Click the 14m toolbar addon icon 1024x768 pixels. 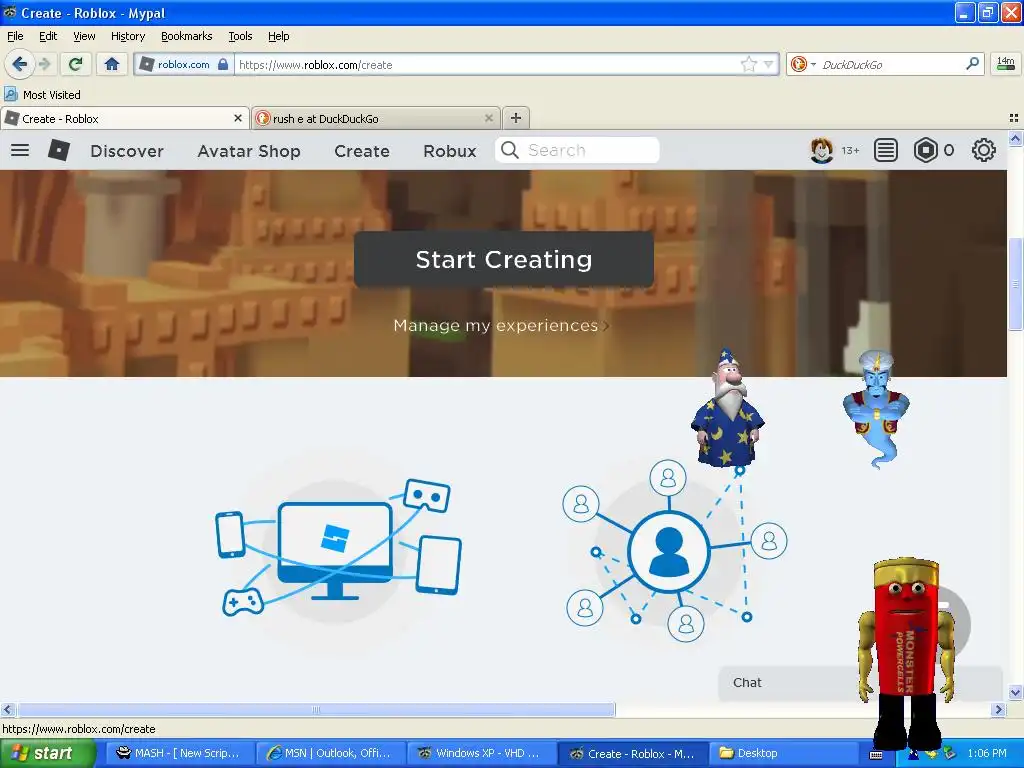[x=1006, y=64]
